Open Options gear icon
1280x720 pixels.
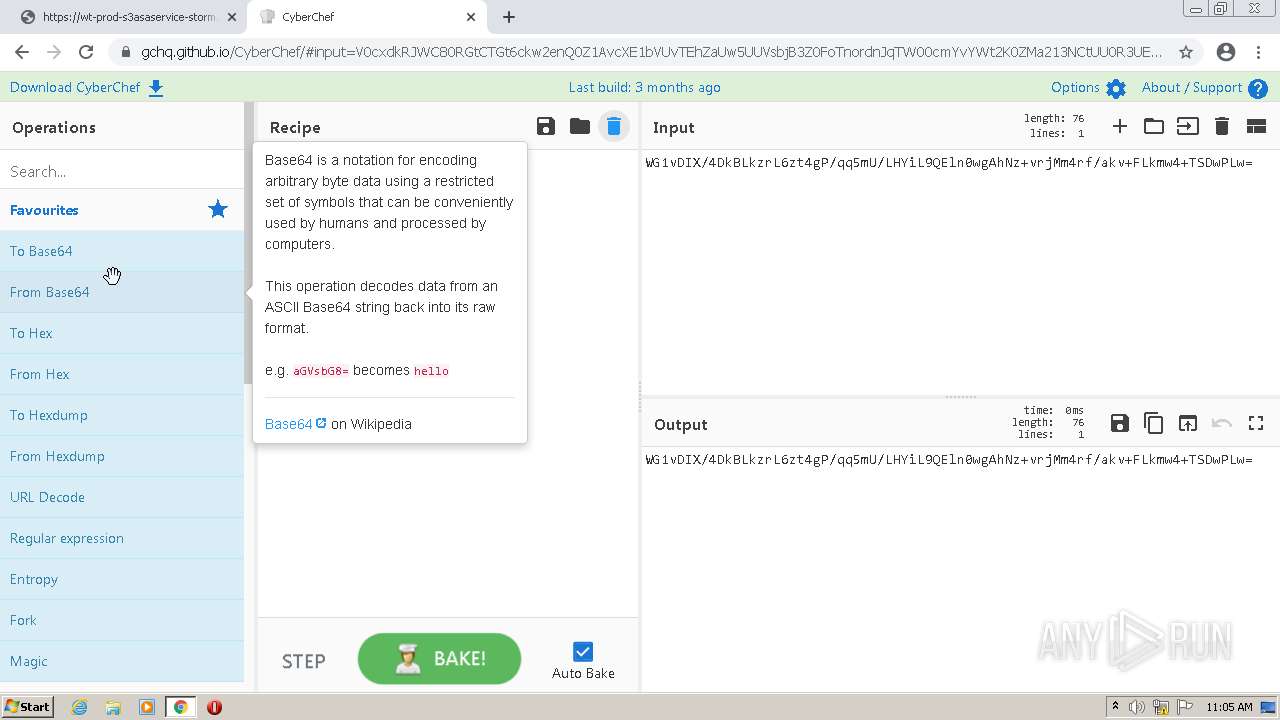point(1116,88)
